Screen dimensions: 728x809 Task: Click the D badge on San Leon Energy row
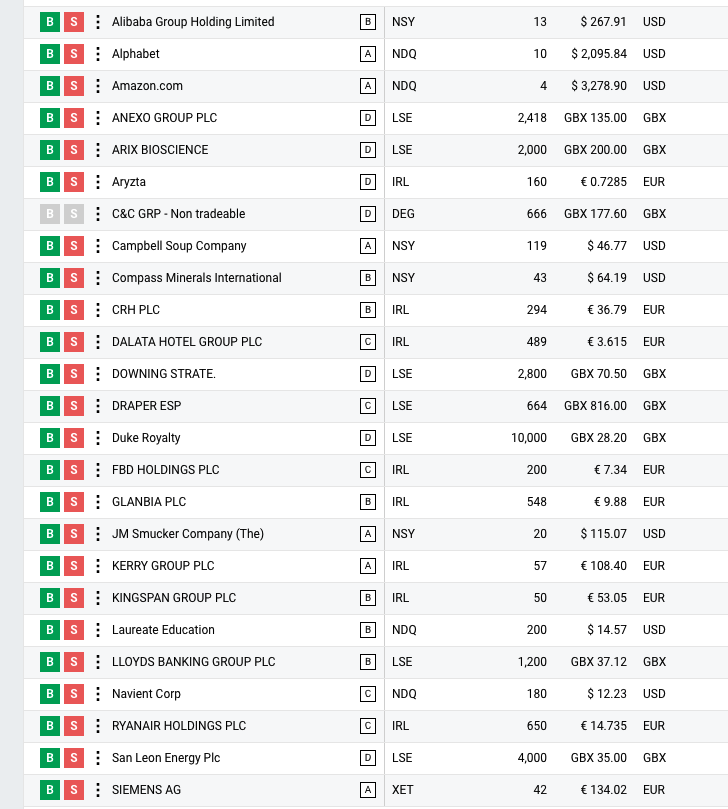coord(367,757)
